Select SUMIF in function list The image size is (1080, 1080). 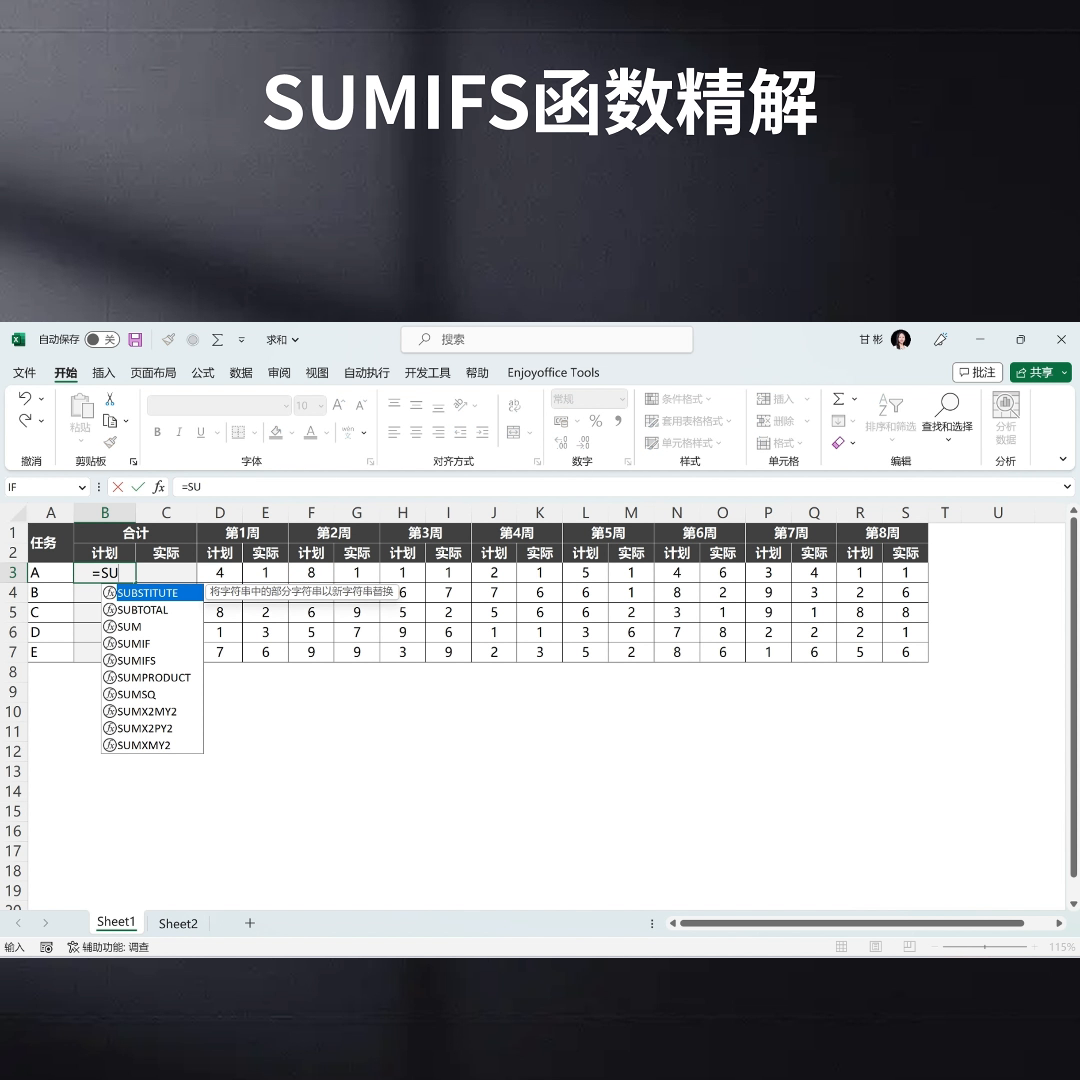152,643
